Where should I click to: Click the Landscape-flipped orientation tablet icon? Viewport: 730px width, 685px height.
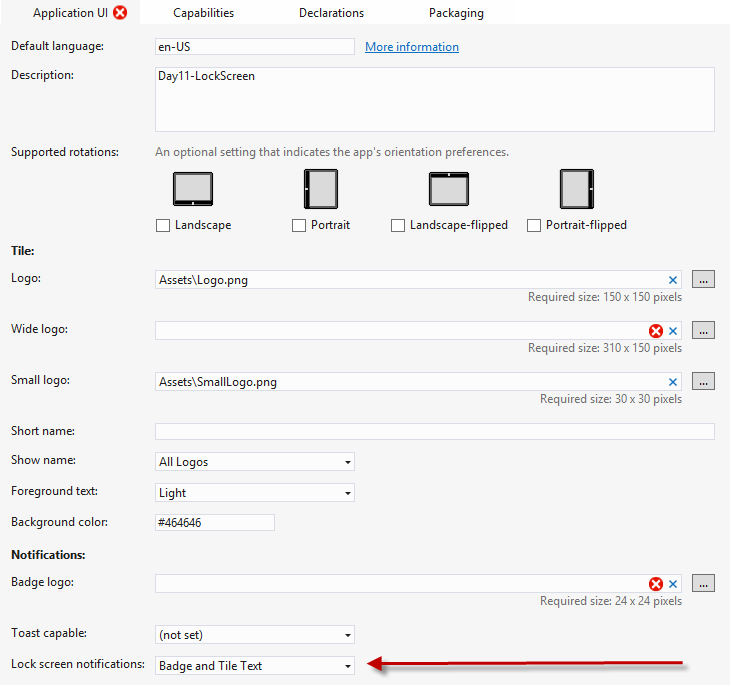(449, 189)
